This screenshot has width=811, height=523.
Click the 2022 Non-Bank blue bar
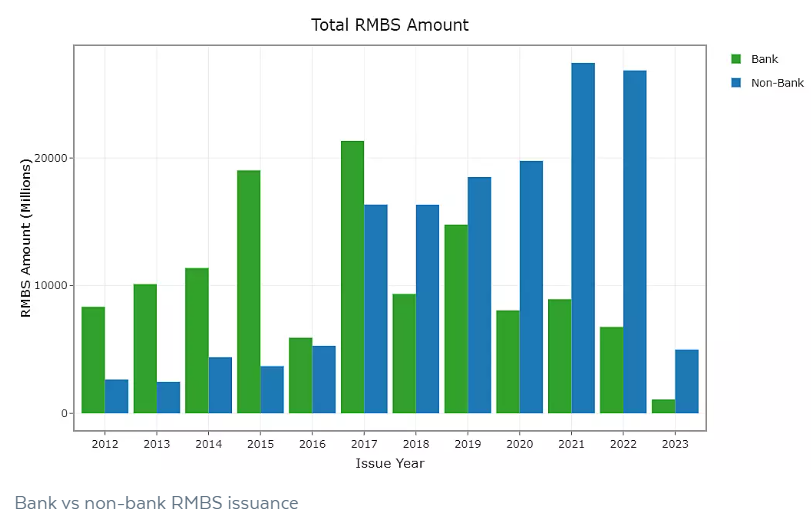click(x=634, y=241)
